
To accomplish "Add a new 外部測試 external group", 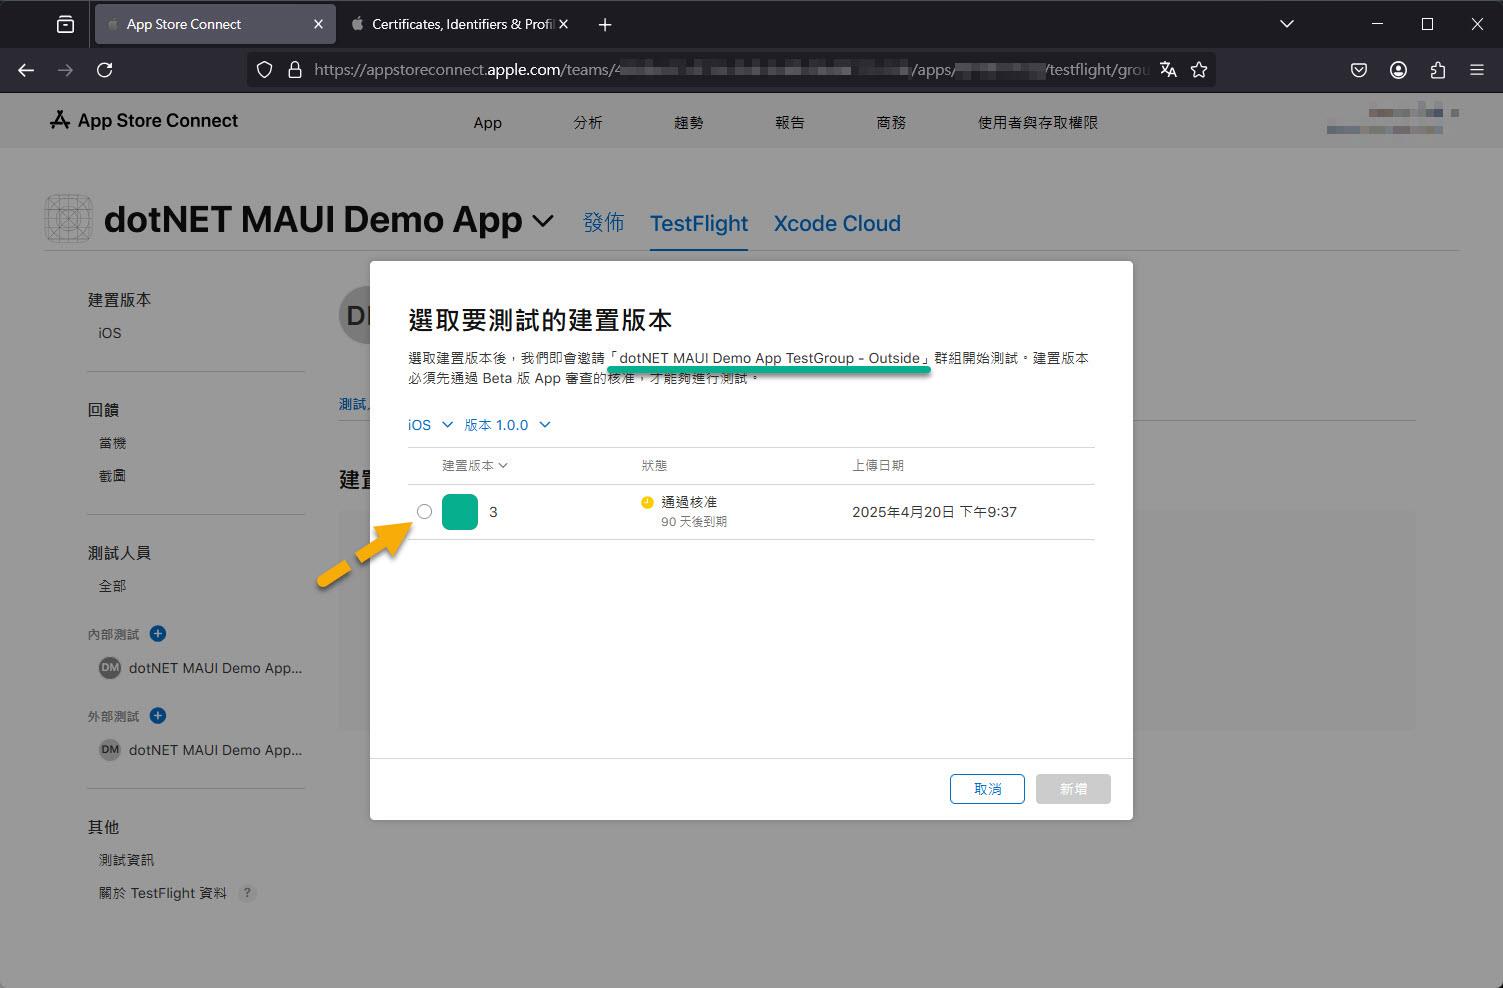I will [158, 715].
